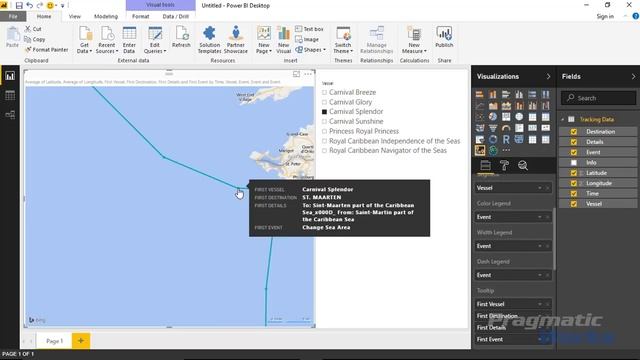Check Royal Caribbean Navigator of the Seas

coord(324,150)
